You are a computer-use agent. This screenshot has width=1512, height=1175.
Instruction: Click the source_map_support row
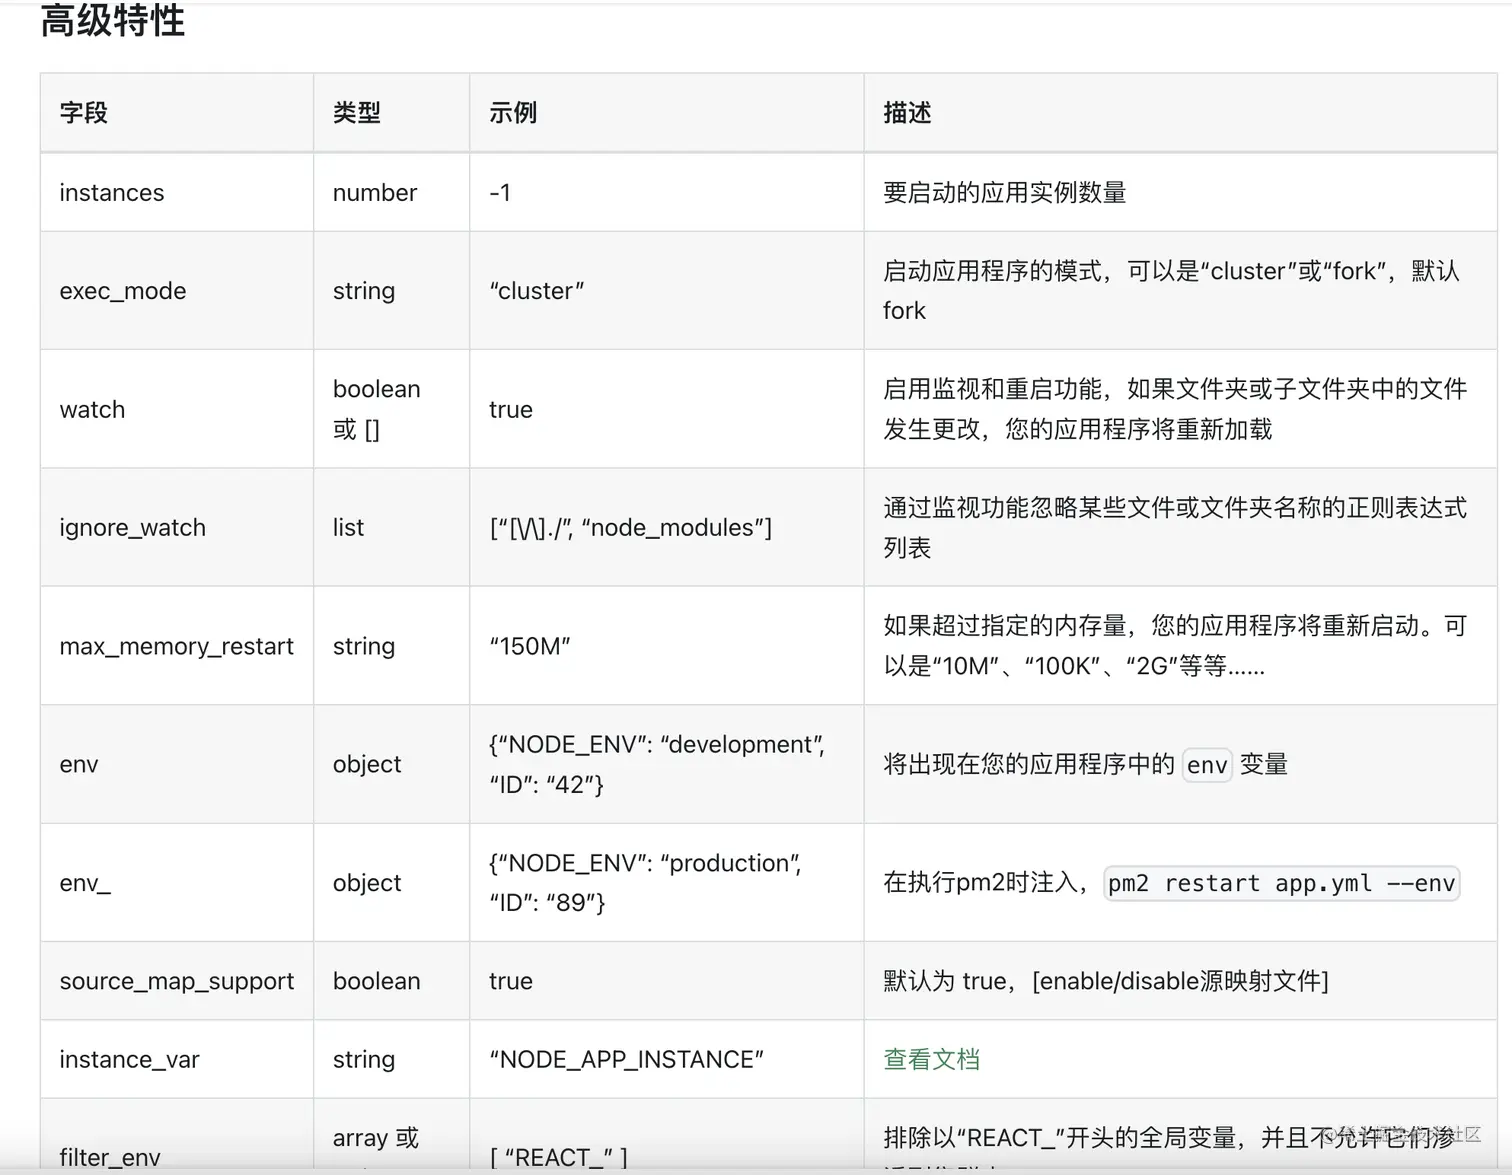[176, 981]
